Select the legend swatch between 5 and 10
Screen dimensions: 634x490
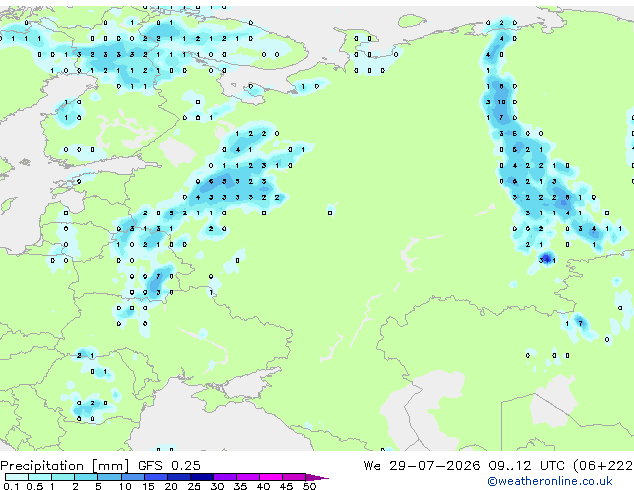point(110,477)
